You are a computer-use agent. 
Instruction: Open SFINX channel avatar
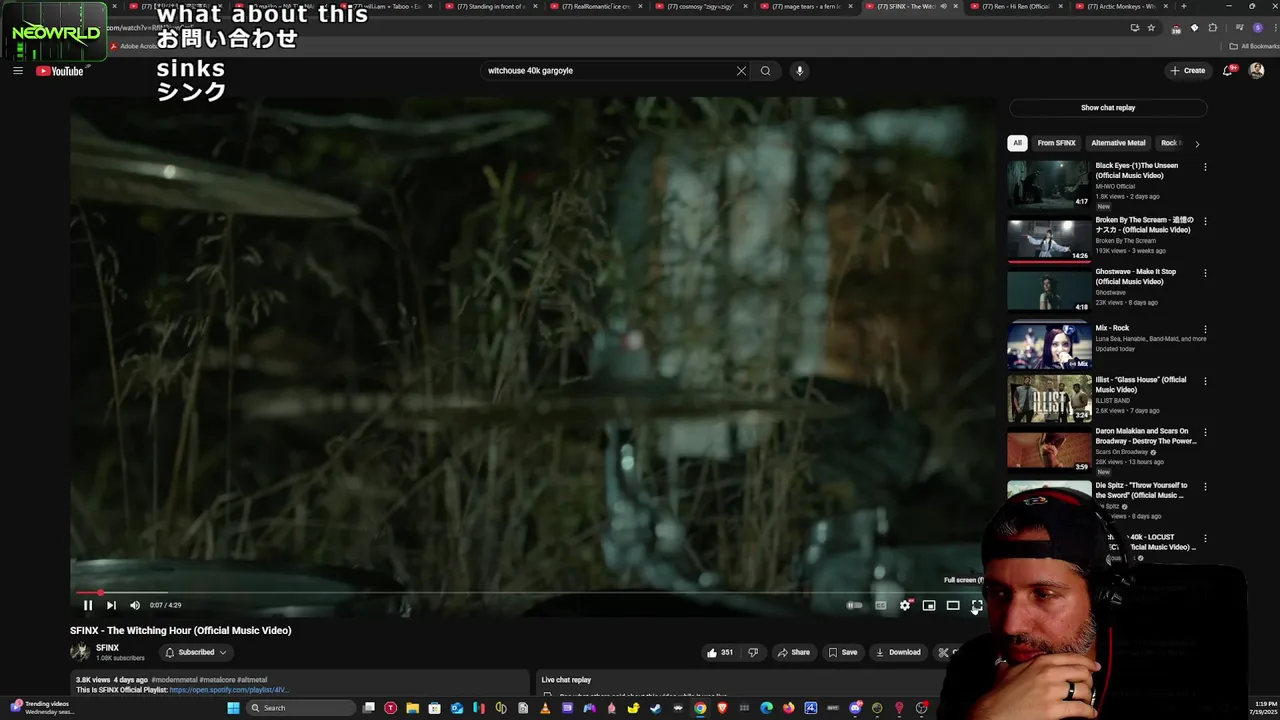click(80, 652)
